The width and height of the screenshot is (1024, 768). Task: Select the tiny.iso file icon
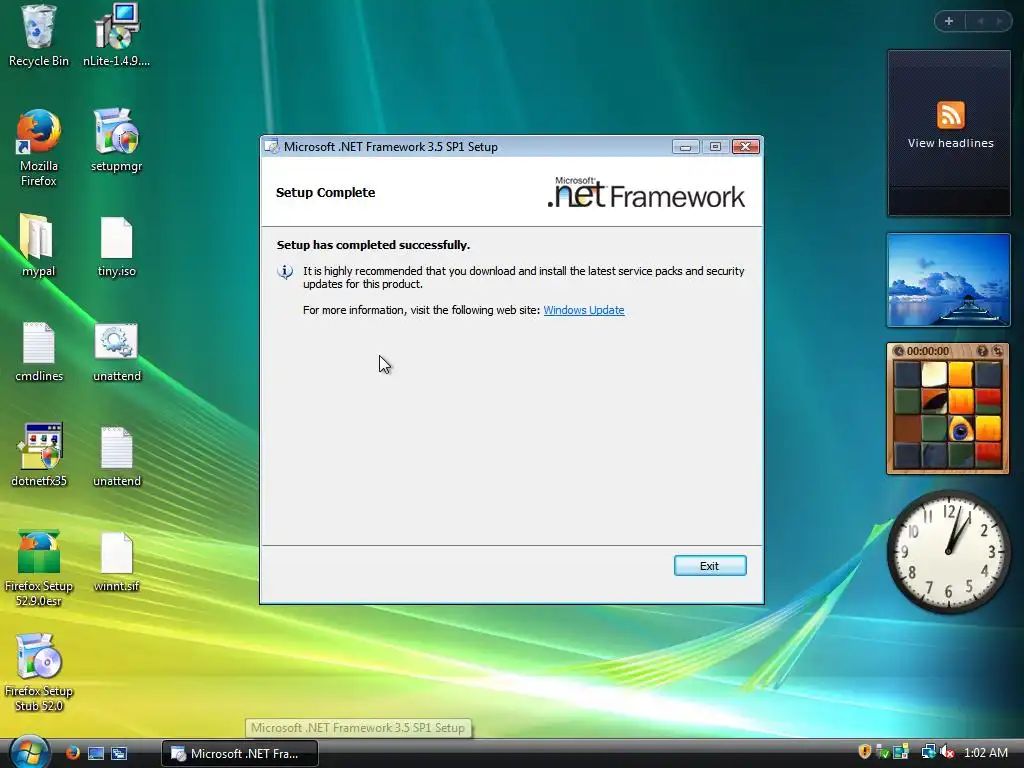click(x=116, y=246)
